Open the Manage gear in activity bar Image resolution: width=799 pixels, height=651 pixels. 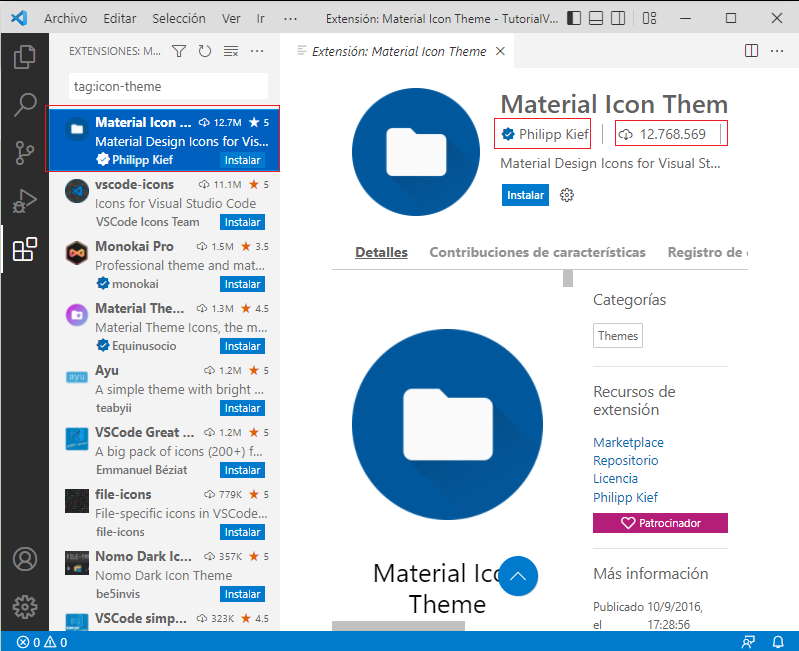[x=24, y=607]
